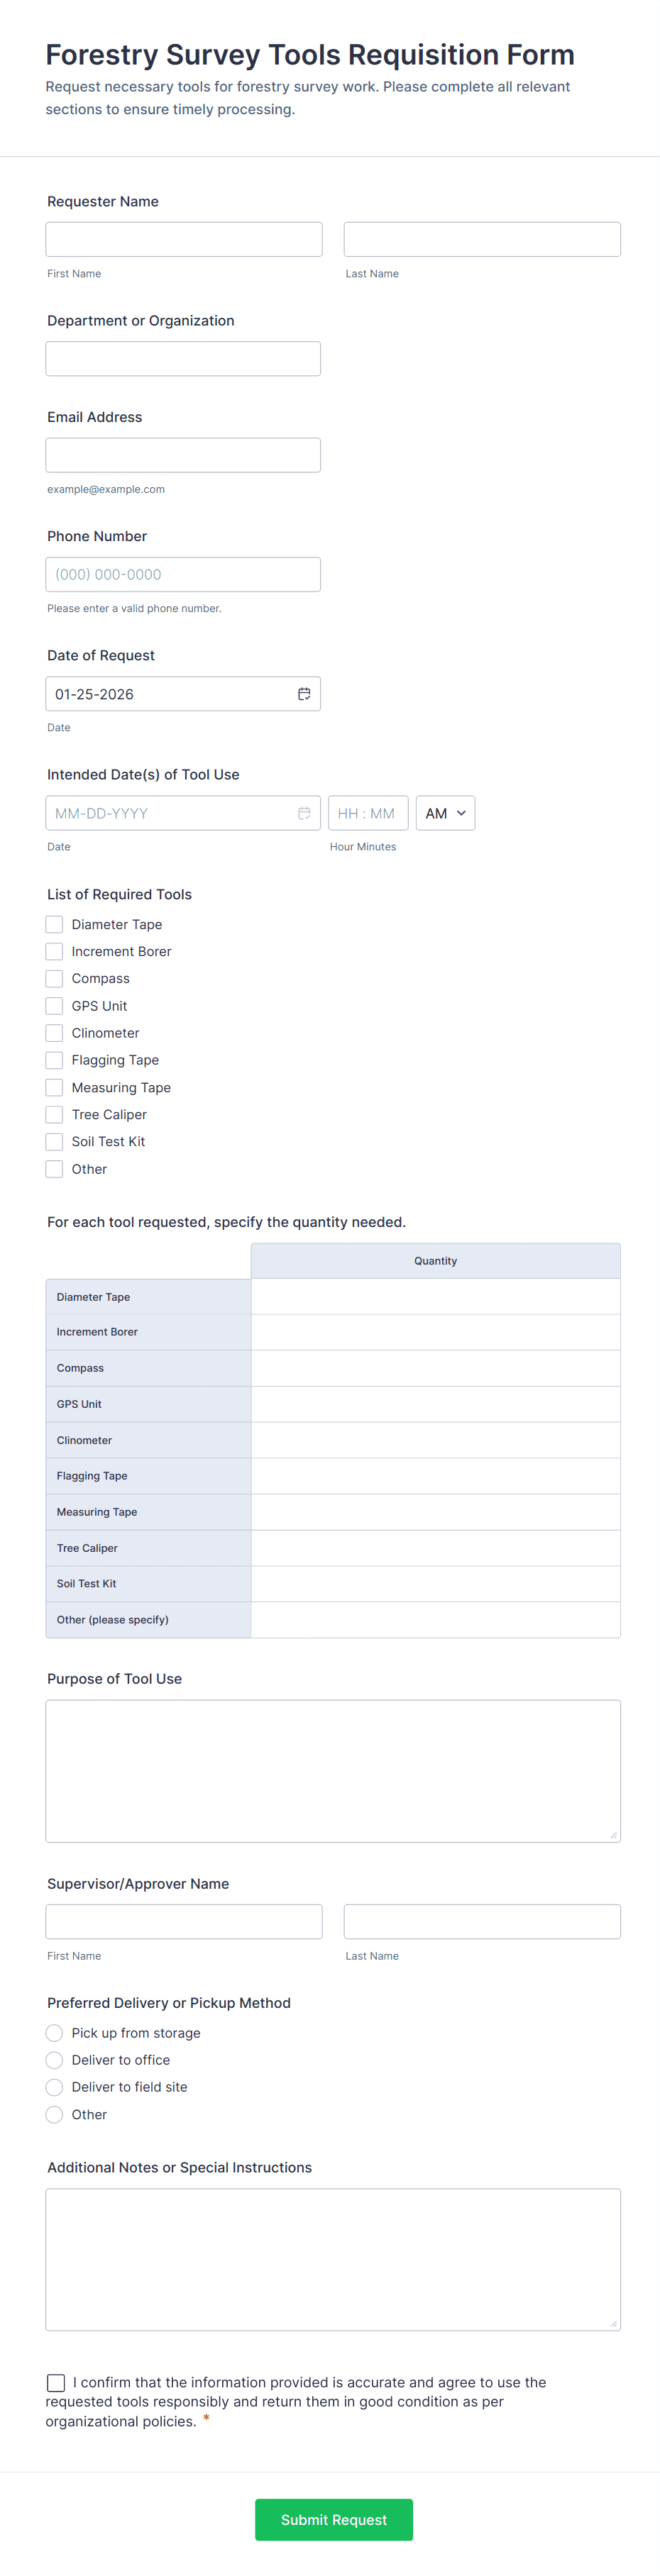Check the confirmation agreement checkbox

[x=56, y=2383]
